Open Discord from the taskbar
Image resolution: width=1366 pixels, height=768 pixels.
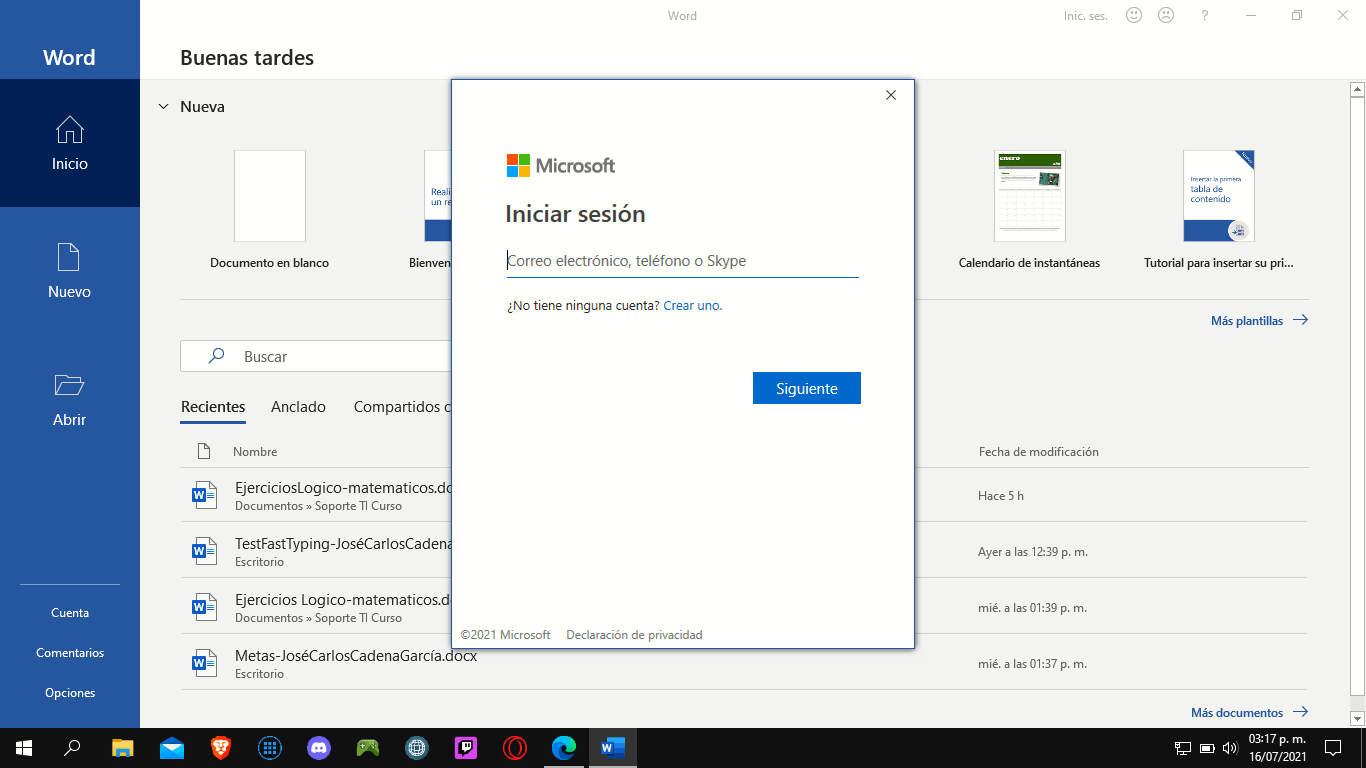(x=319, y=748)
